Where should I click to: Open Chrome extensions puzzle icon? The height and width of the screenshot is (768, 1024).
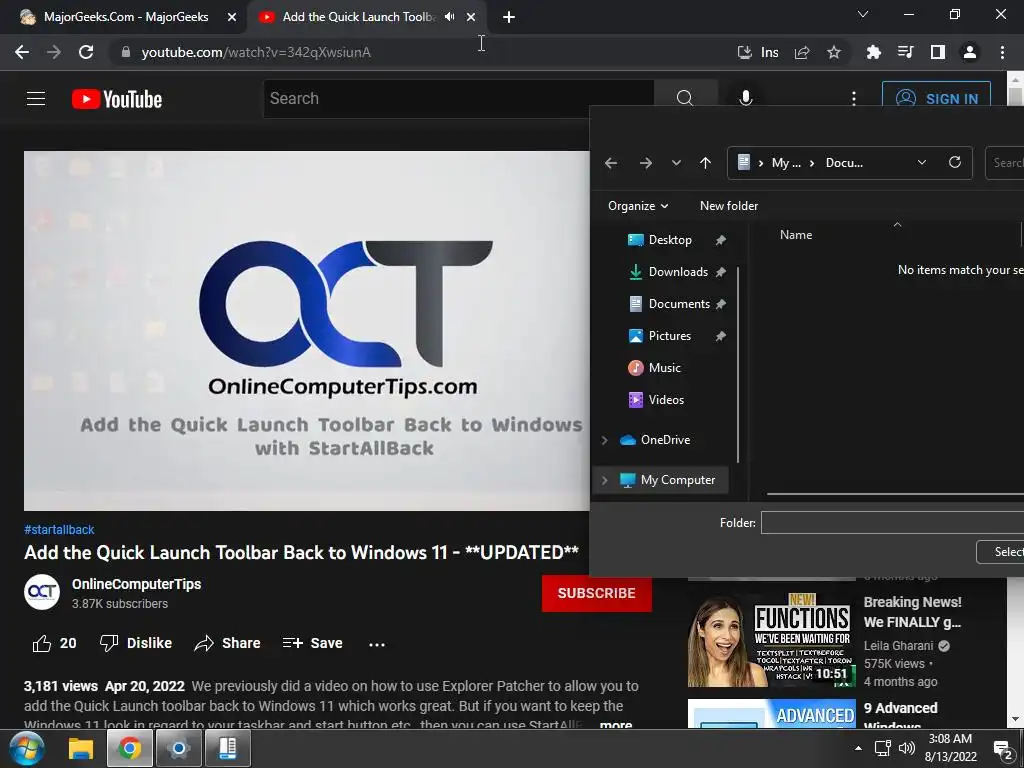pyautogui.click(x=874, y=52)
